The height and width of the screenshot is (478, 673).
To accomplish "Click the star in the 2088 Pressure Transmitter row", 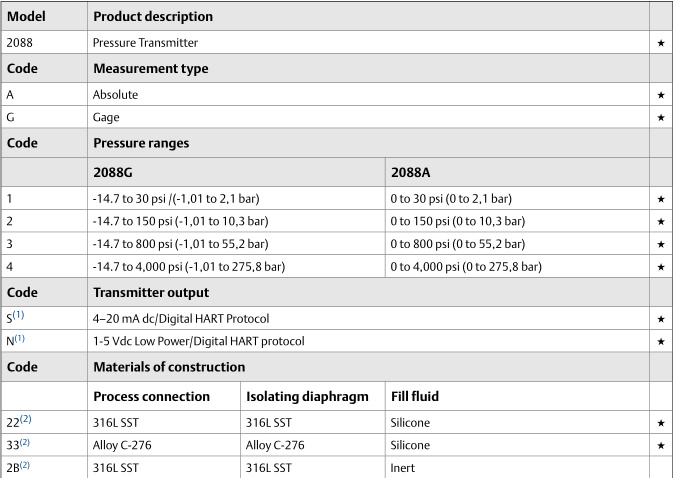I will click(x=660, y=44).
